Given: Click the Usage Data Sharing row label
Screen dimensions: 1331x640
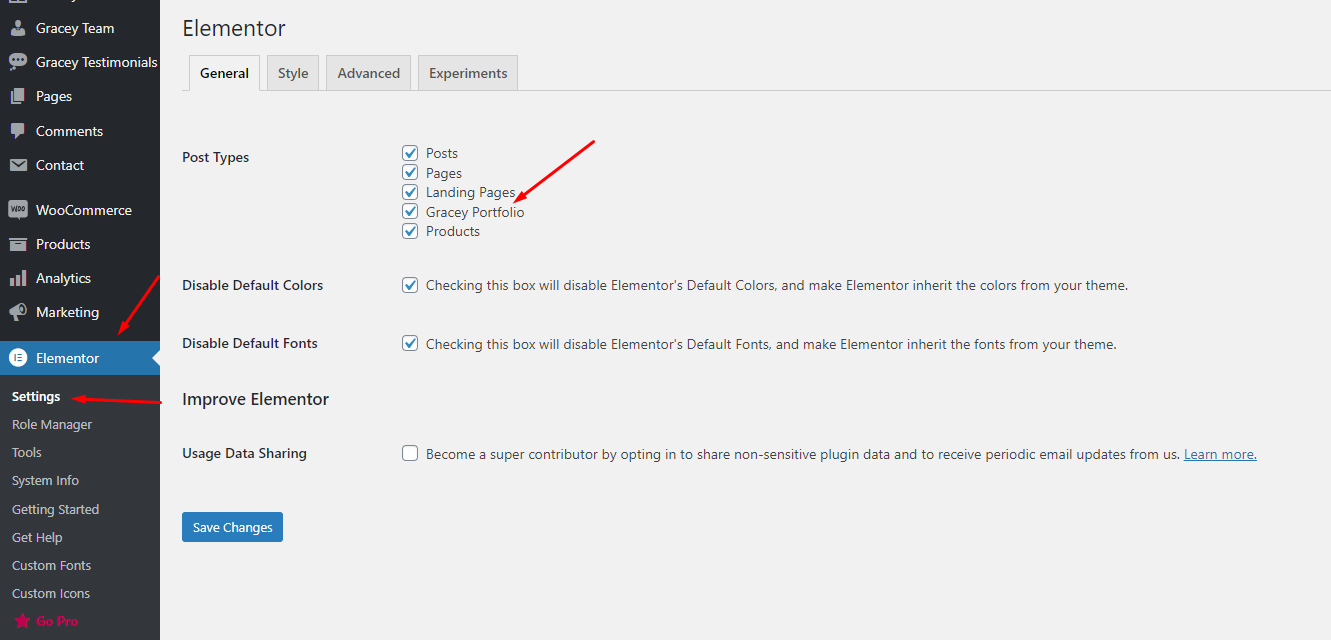Looking at the screenshot, I should 244,453.
